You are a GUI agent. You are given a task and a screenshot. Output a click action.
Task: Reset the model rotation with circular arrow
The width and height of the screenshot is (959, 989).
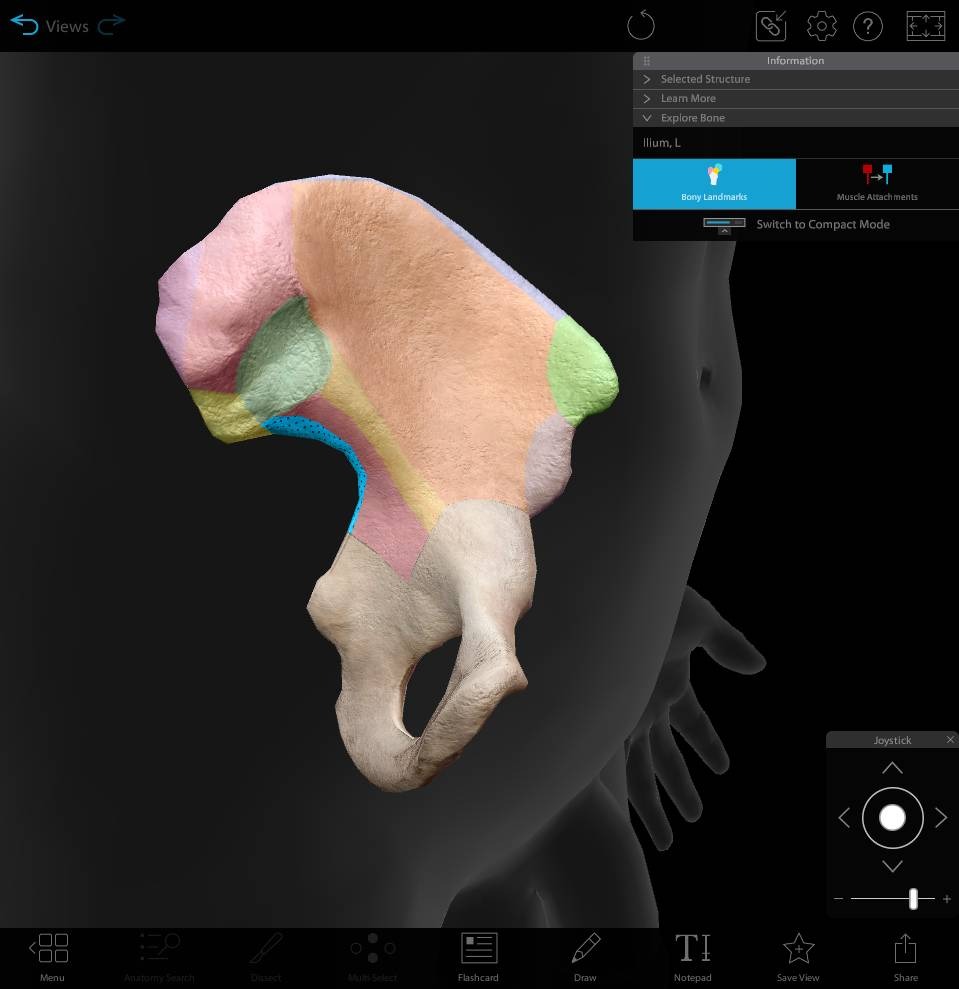click(x=640, y=26)
